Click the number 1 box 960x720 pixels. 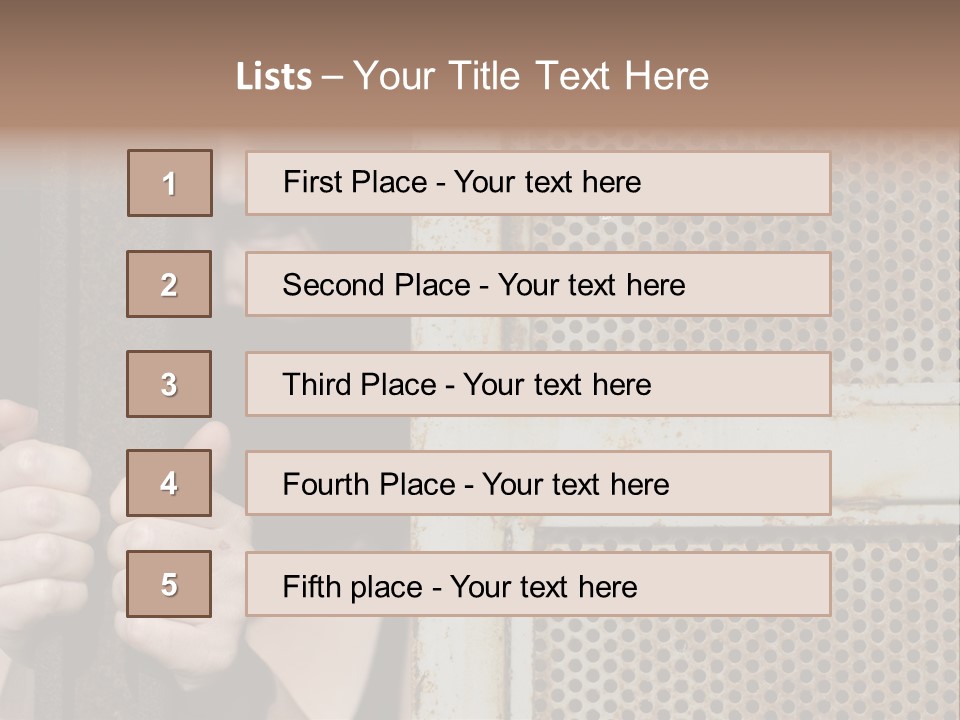tap(170, 183)
